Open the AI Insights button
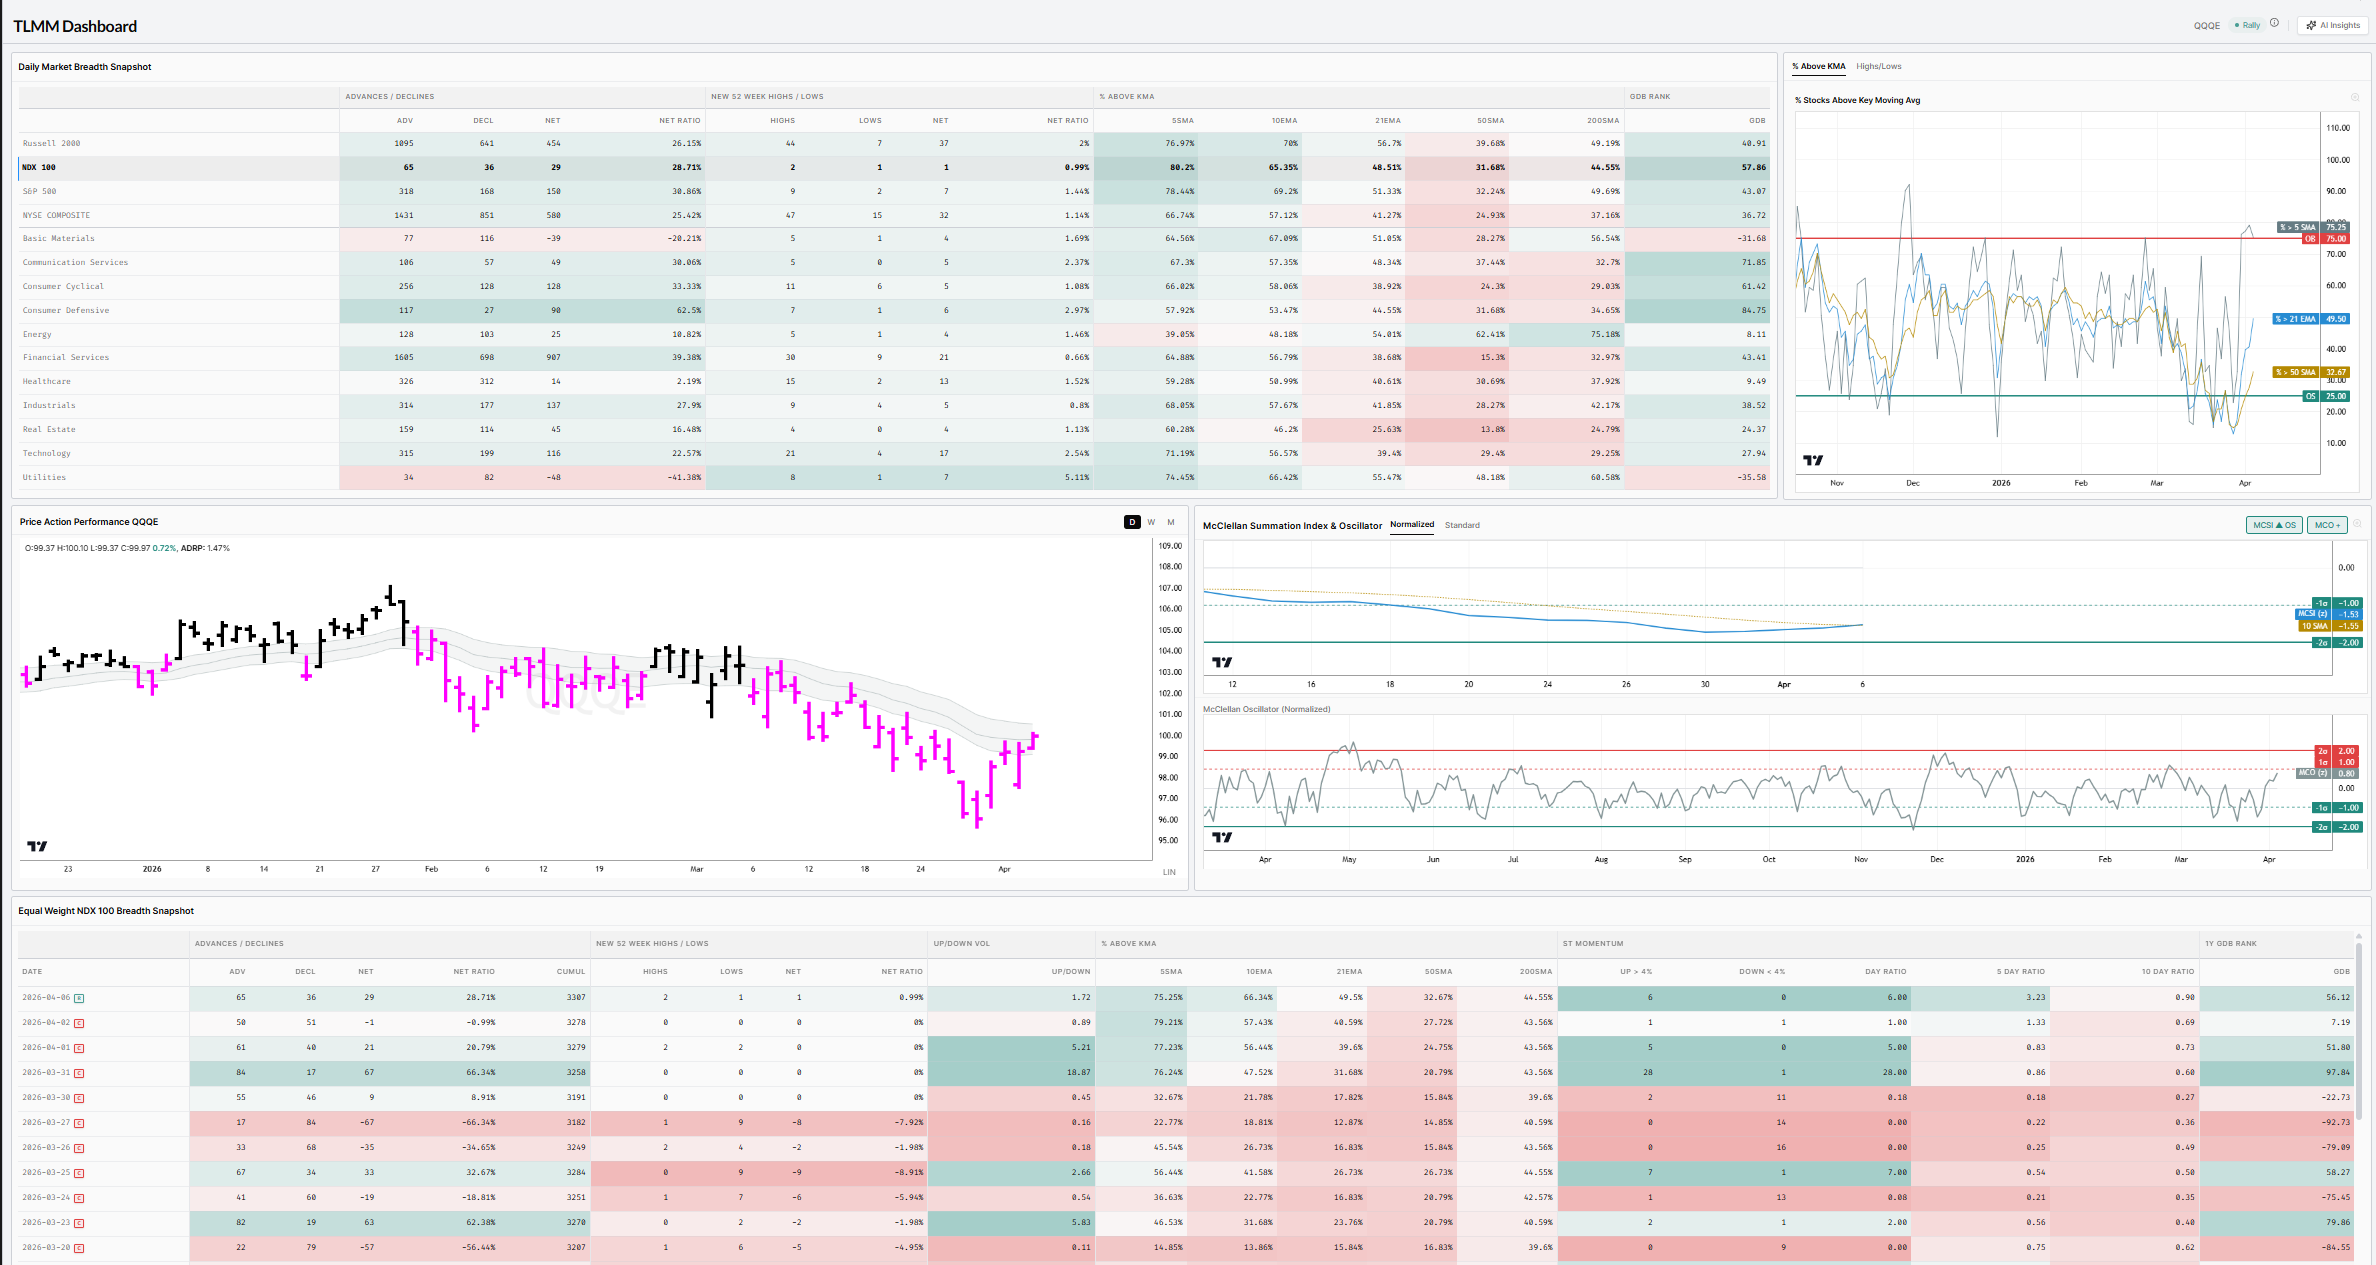 (2332, 25)
